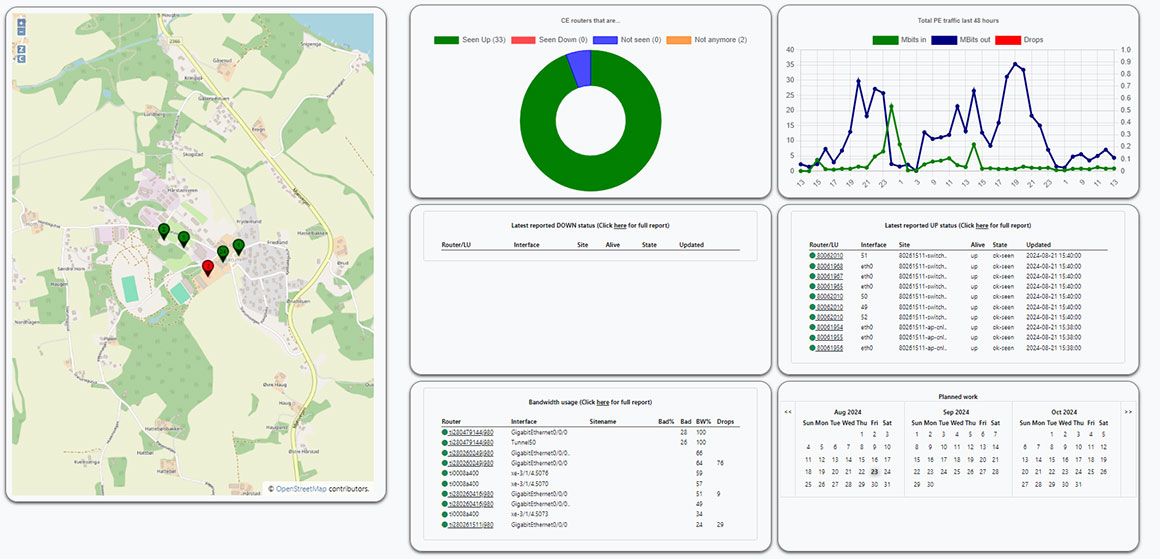Image resolution: width=1160 pixels, height=560 pixels.
Task: Open t280260249/980 link in the 76 drops row
Action: pos(471,462)
